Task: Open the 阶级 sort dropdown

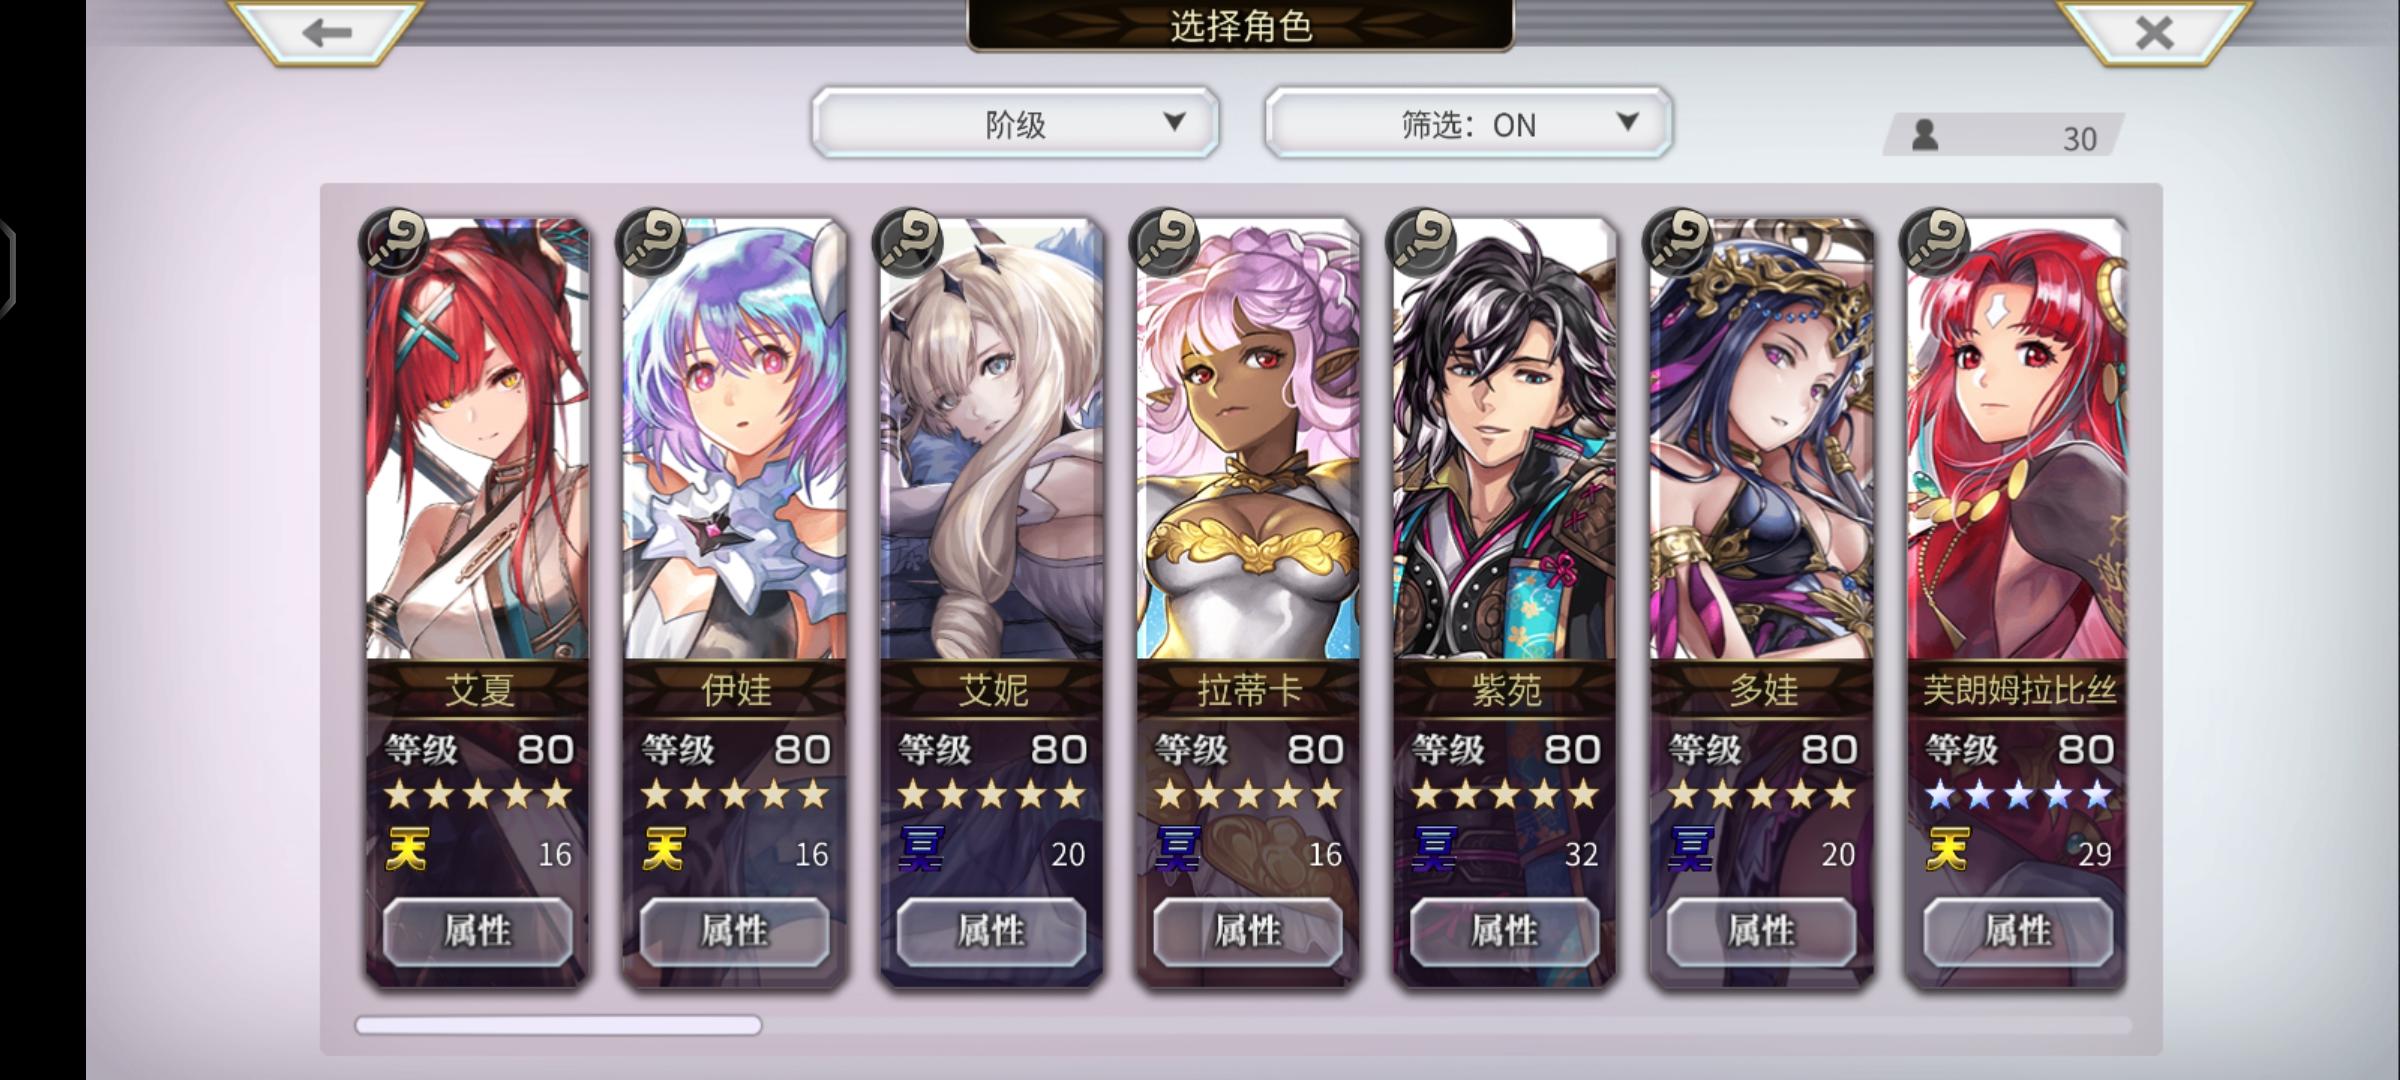Action: tap(1015, 123)
